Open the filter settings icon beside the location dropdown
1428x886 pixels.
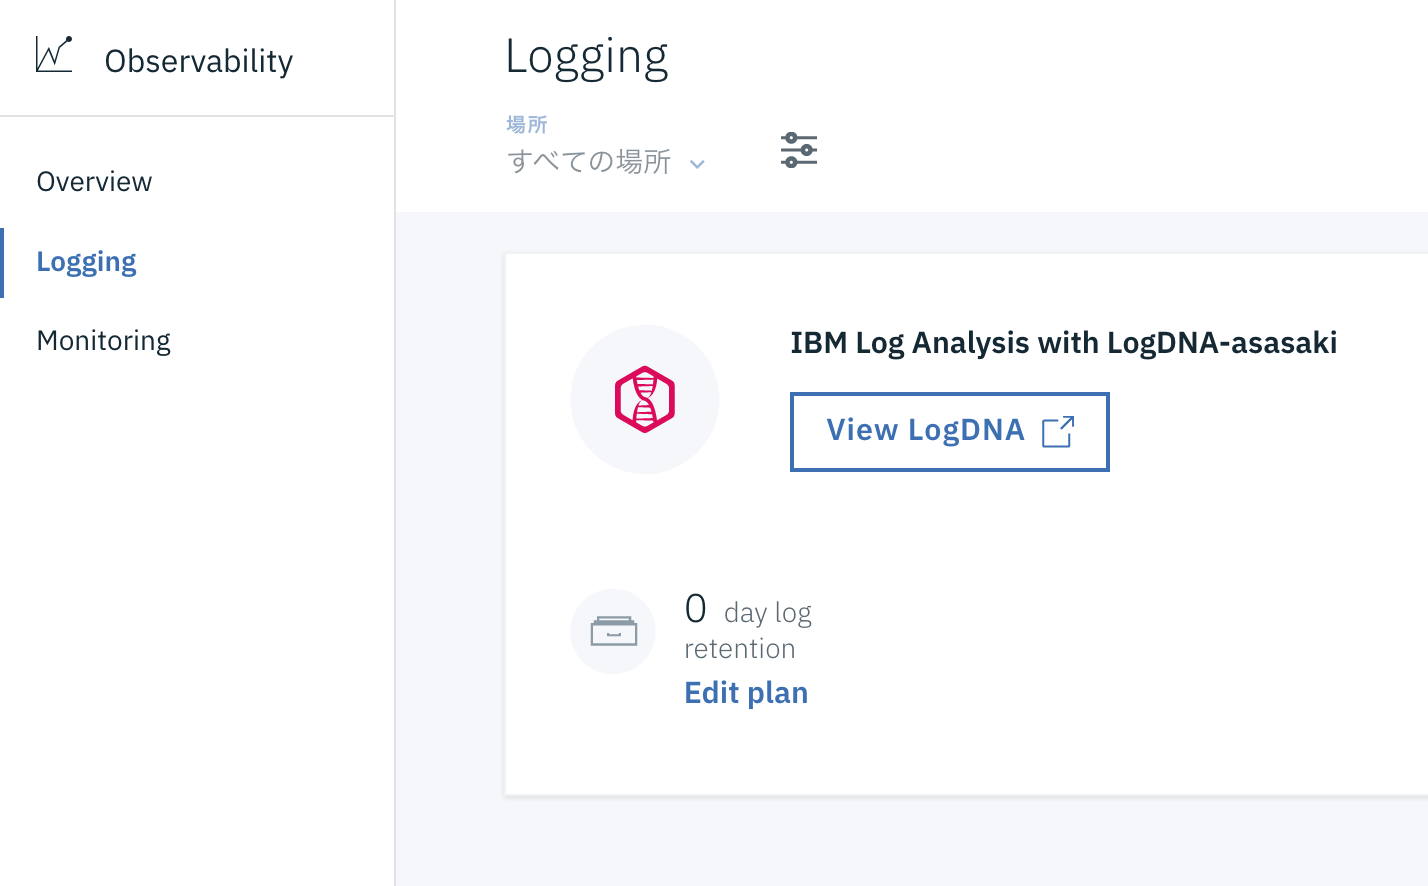(798, 149)
